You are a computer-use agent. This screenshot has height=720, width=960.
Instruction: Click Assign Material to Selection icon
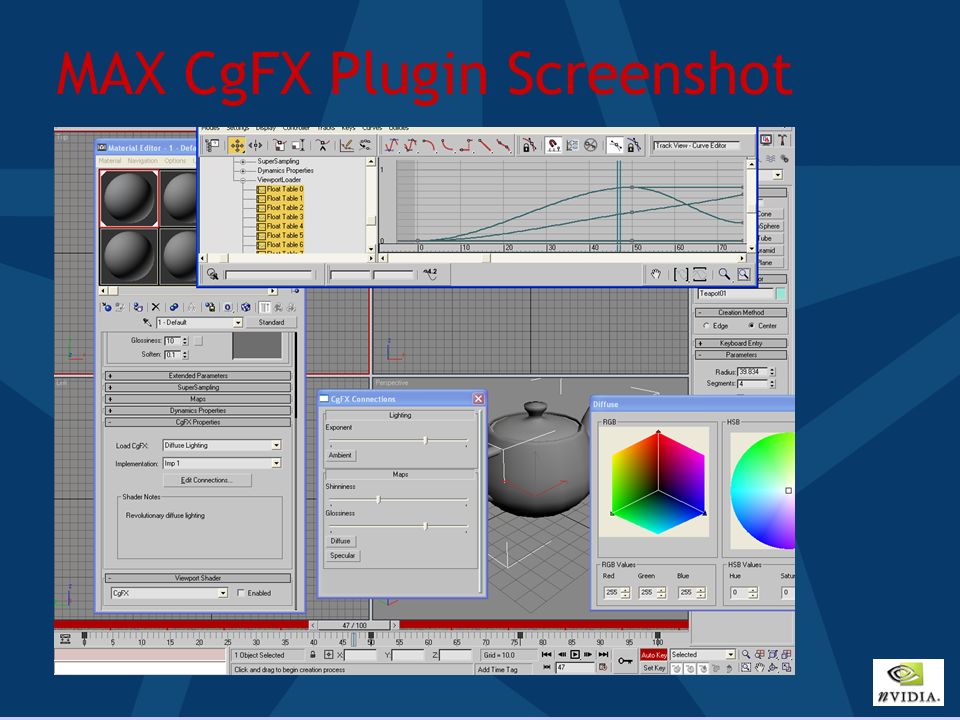[138, 307]
